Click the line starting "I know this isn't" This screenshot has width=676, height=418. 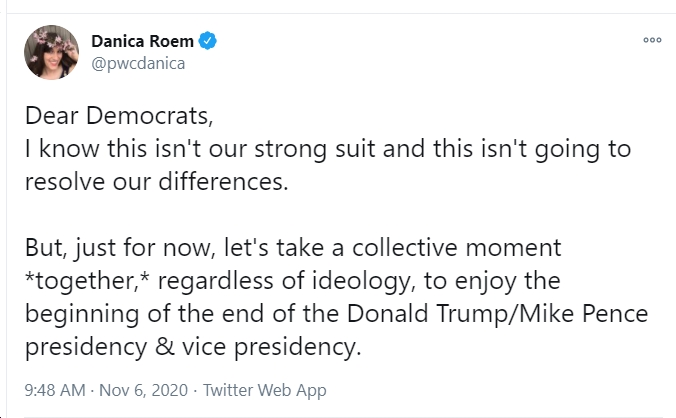click(328, 149)
